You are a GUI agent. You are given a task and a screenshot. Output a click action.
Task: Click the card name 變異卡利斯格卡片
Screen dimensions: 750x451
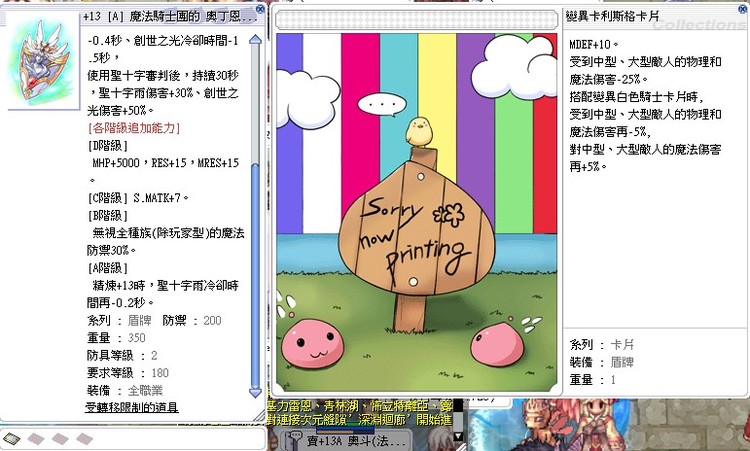pyautogui.click(x=612, y=16)
